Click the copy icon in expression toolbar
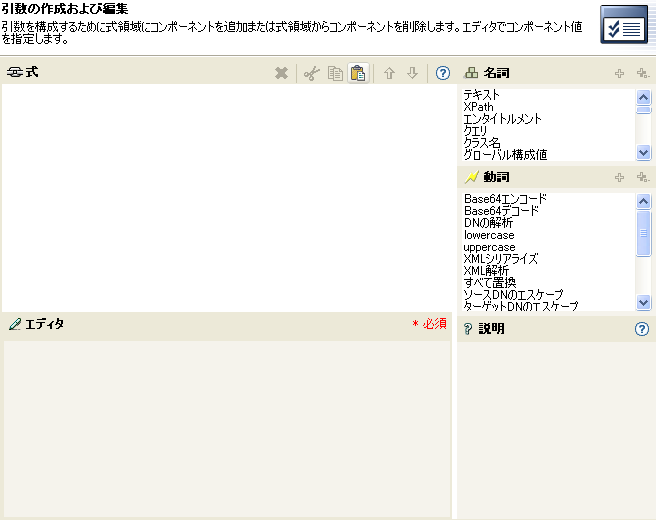 pyautogui.click(x=335, y=73)
